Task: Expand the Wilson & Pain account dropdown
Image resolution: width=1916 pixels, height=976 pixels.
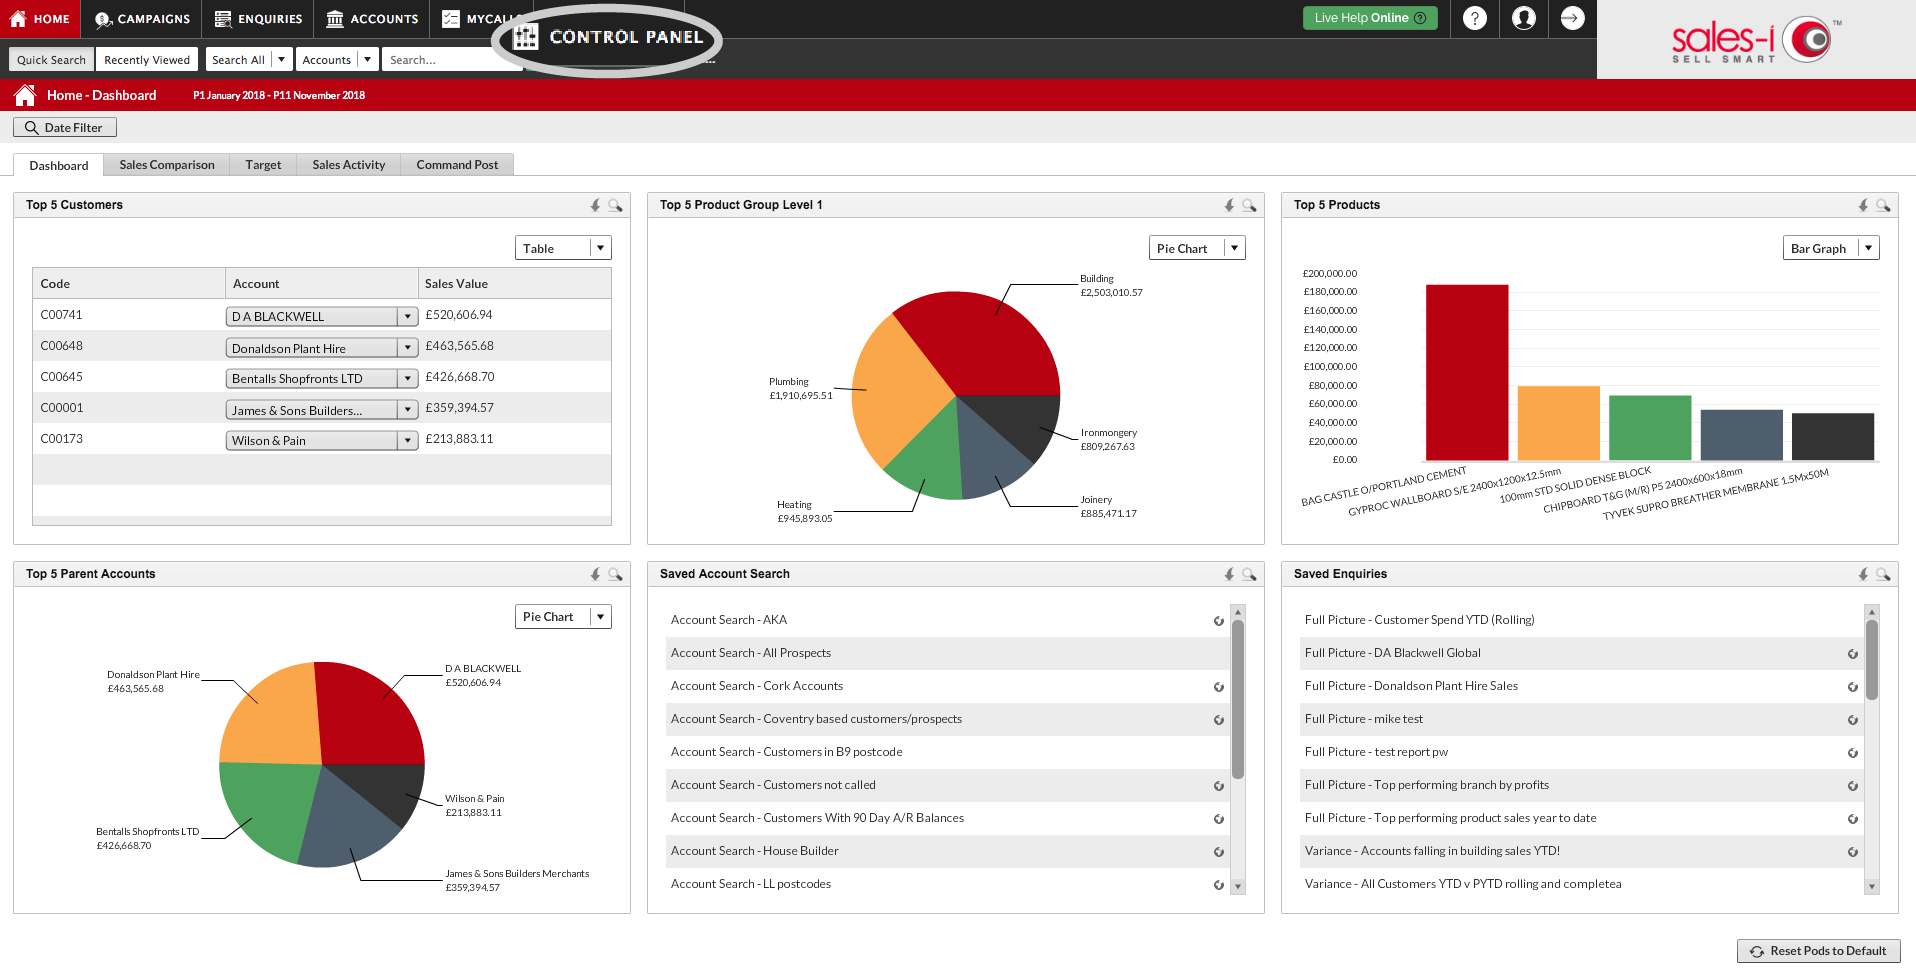Action: point(407,441)
